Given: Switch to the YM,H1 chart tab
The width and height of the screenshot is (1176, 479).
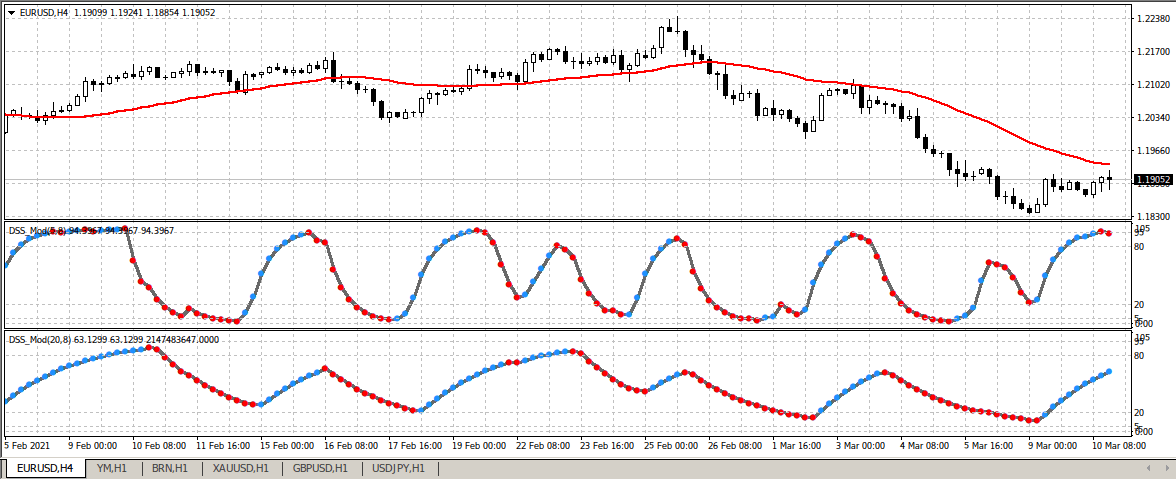Looking at the screenshot, I should (111, 468).
